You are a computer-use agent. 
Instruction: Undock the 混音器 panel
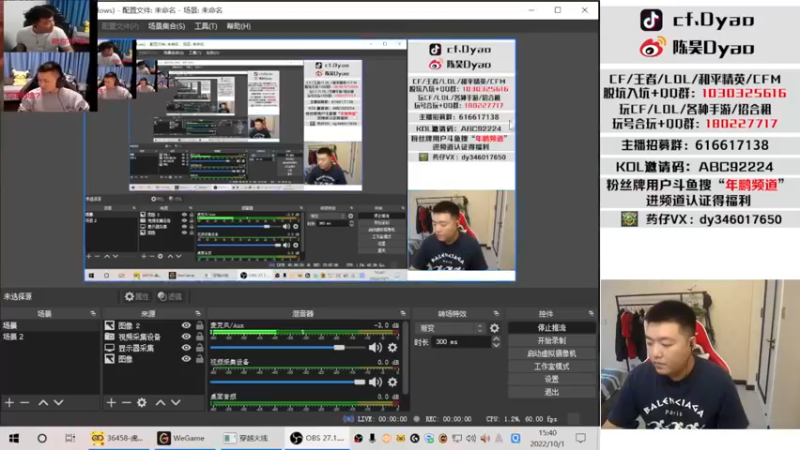tap(403, 313)
